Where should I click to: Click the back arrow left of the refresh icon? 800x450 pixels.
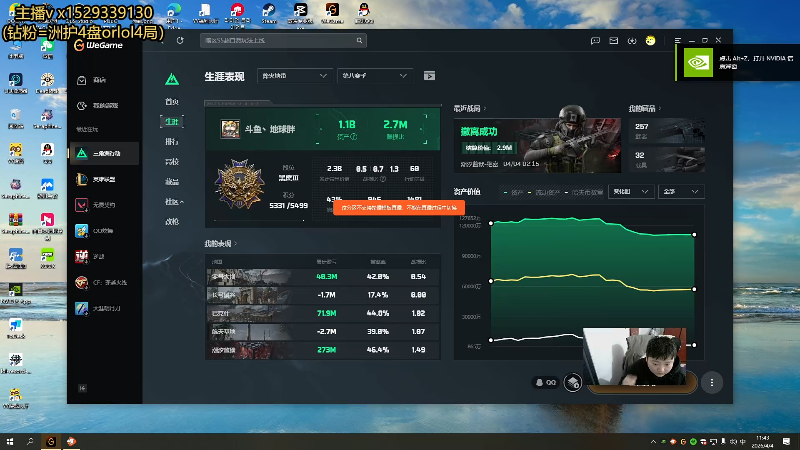point(162,41)
